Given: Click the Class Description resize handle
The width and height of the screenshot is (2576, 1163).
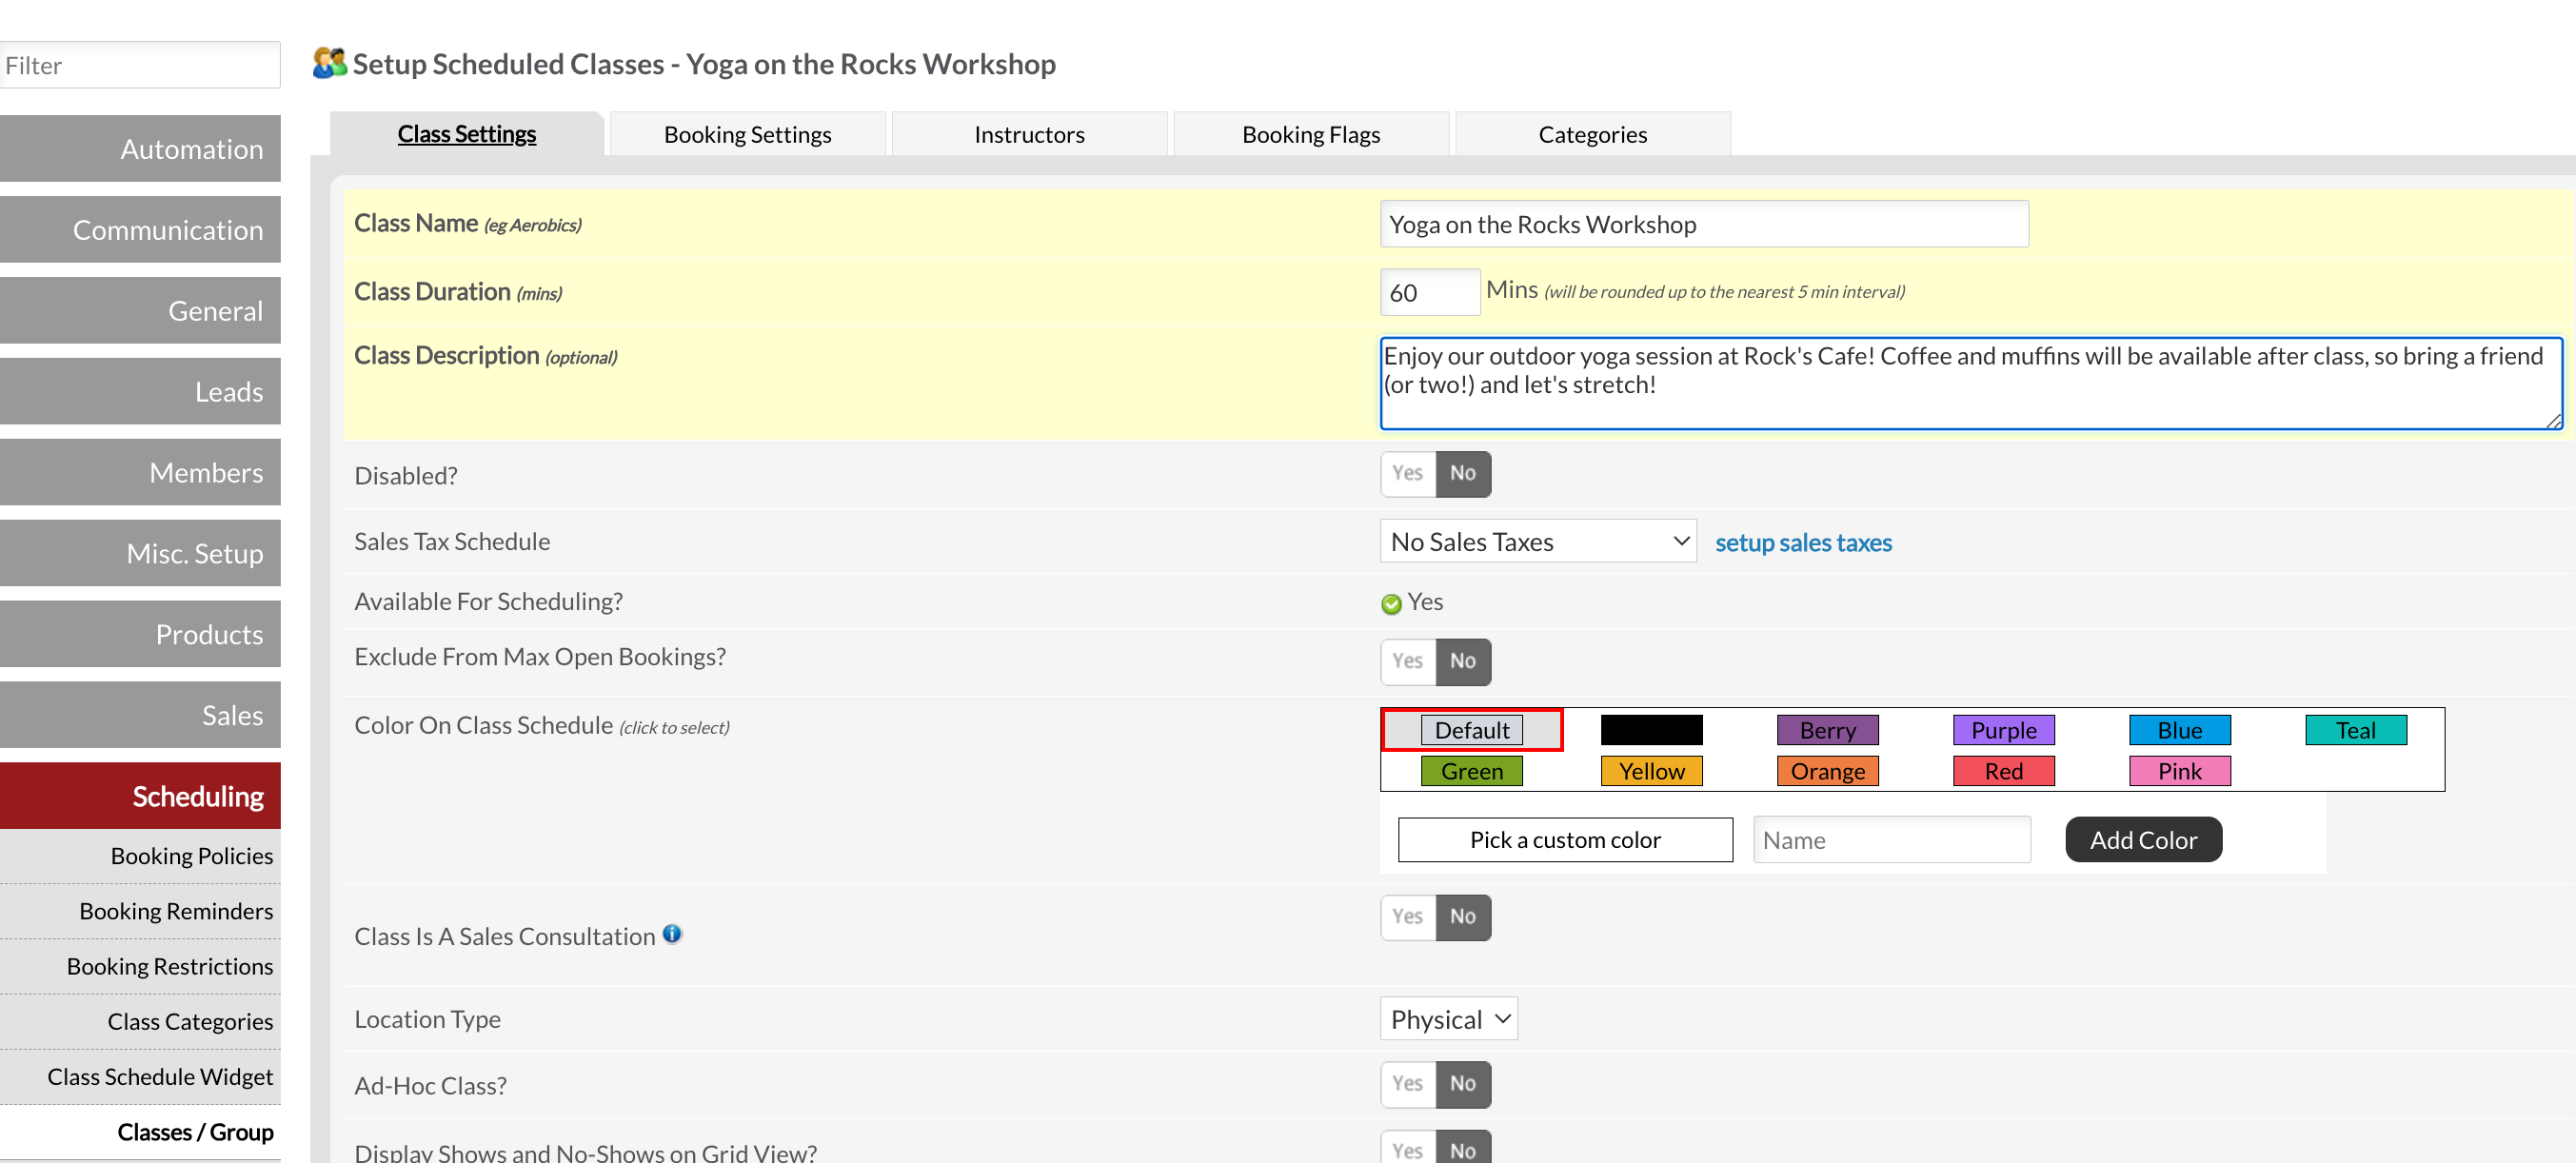Looking at the screenshot, I should (x=2553, y=421).
